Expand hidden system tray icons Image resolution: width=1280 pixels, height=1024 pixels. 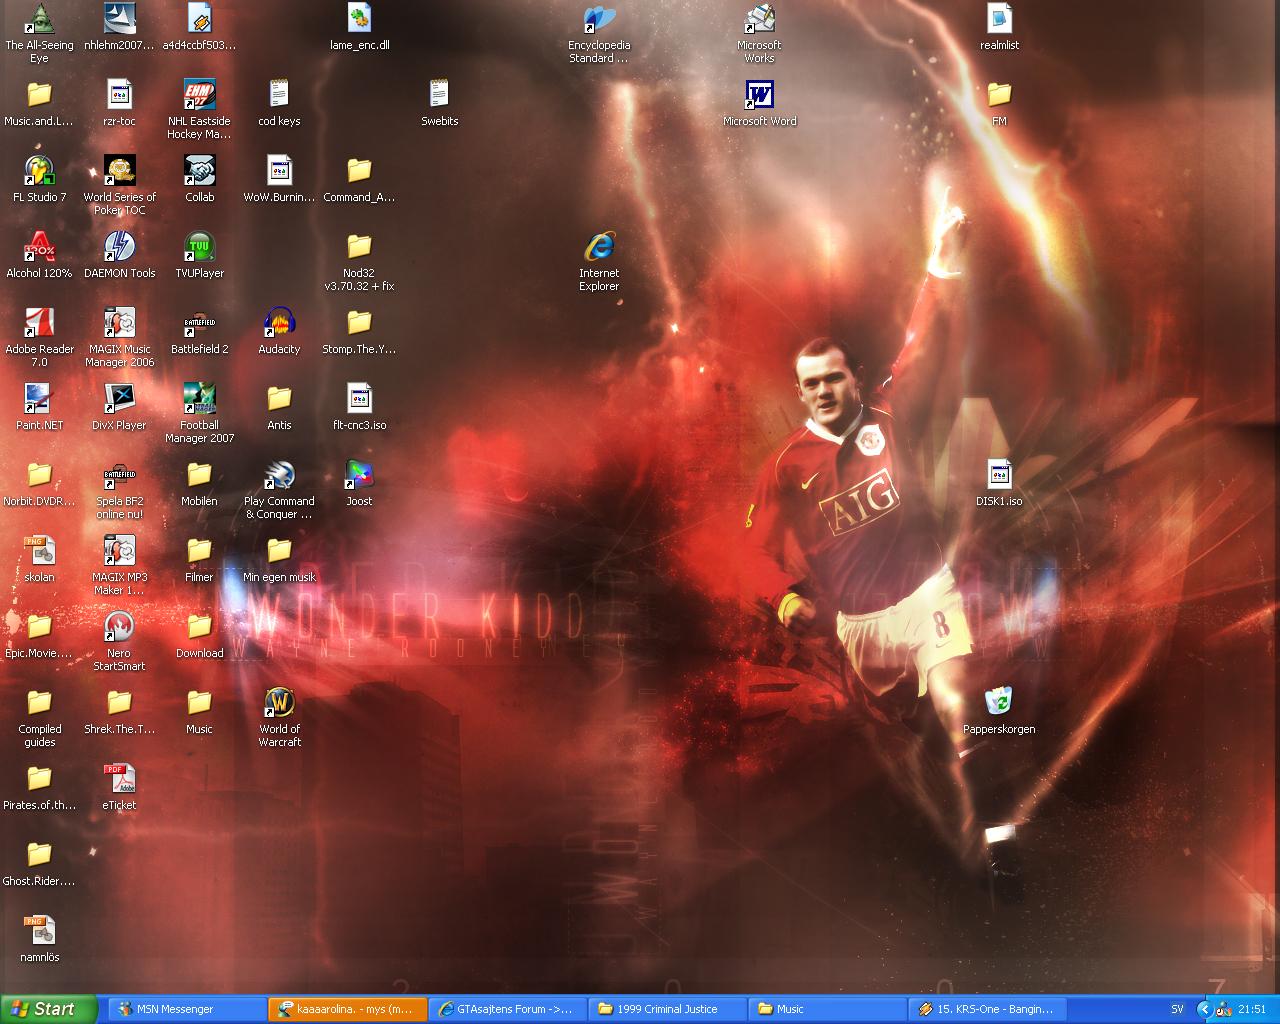tap(1204, 1010)
